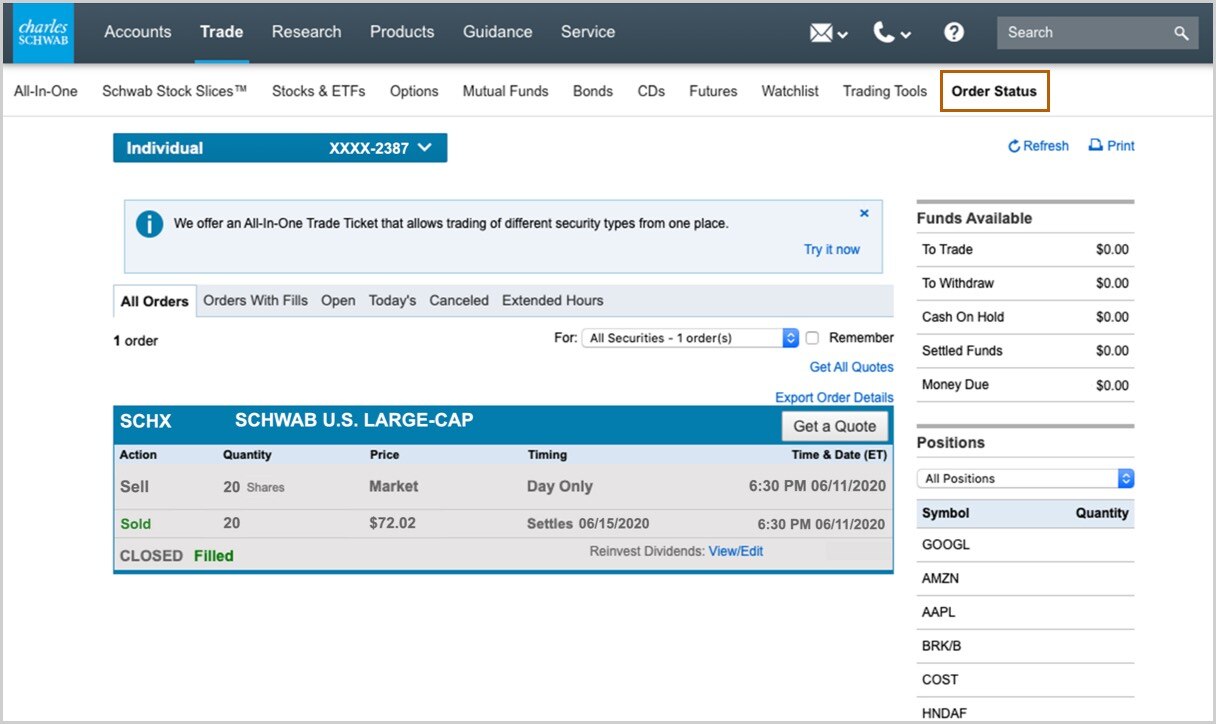Open the All Positions dropdown
The image size is (1216, 724).
pyautogui.click(x=1025, y=478)
